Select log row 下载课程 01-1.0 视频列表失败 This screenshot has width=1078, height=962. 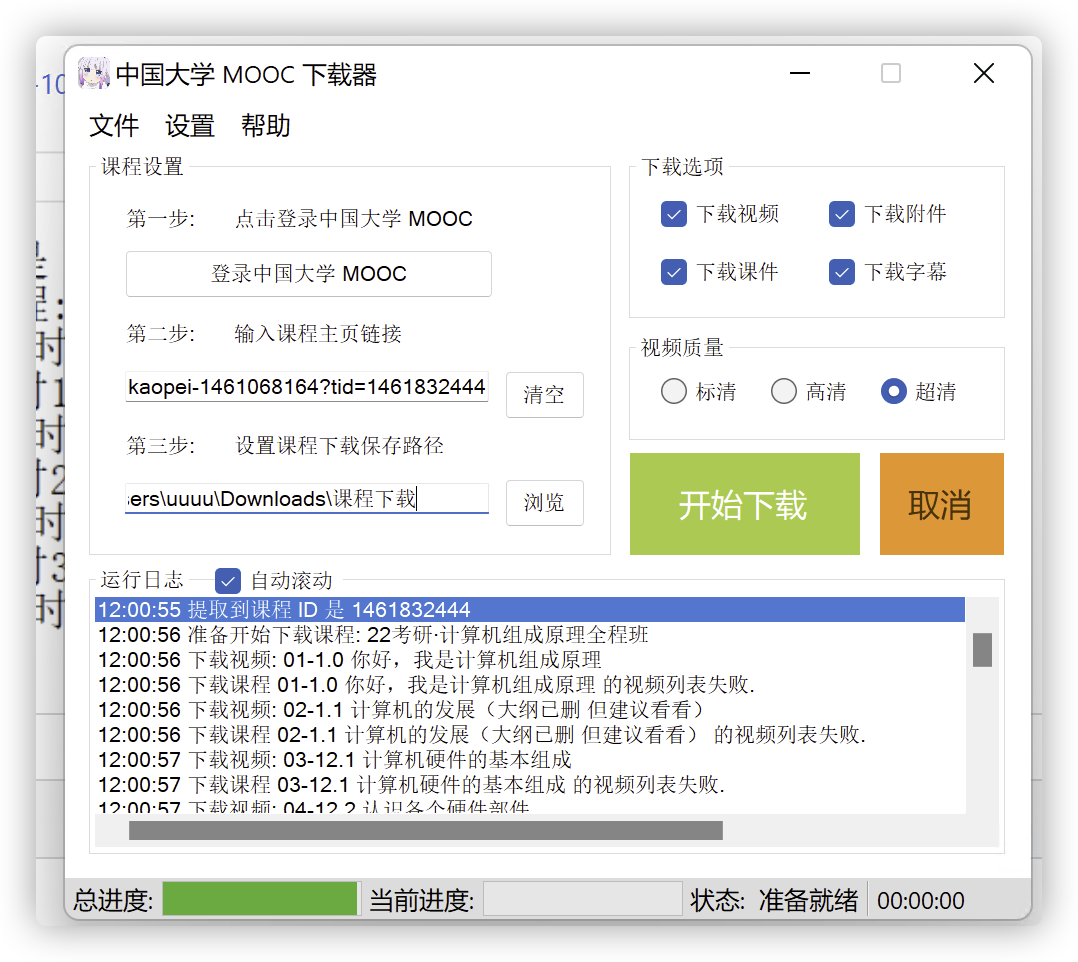click(x=529, y=685)
